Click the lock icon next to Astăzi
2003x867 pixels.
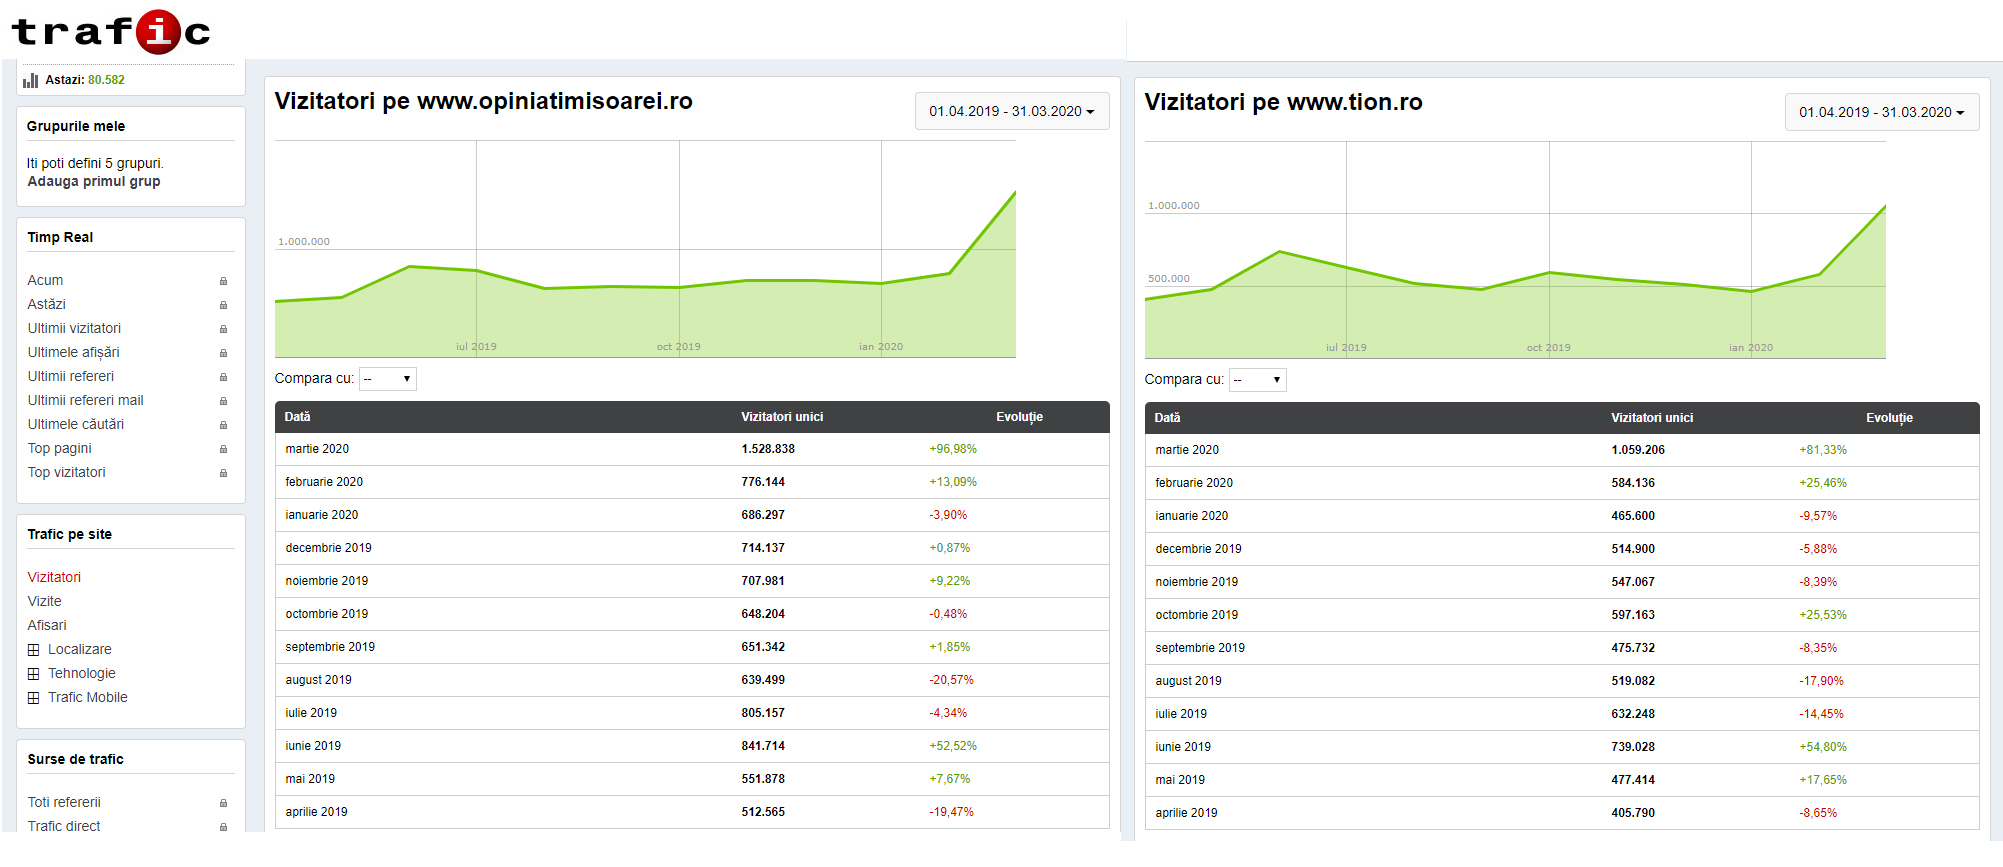pyautogui.click(x=223, y=305)
